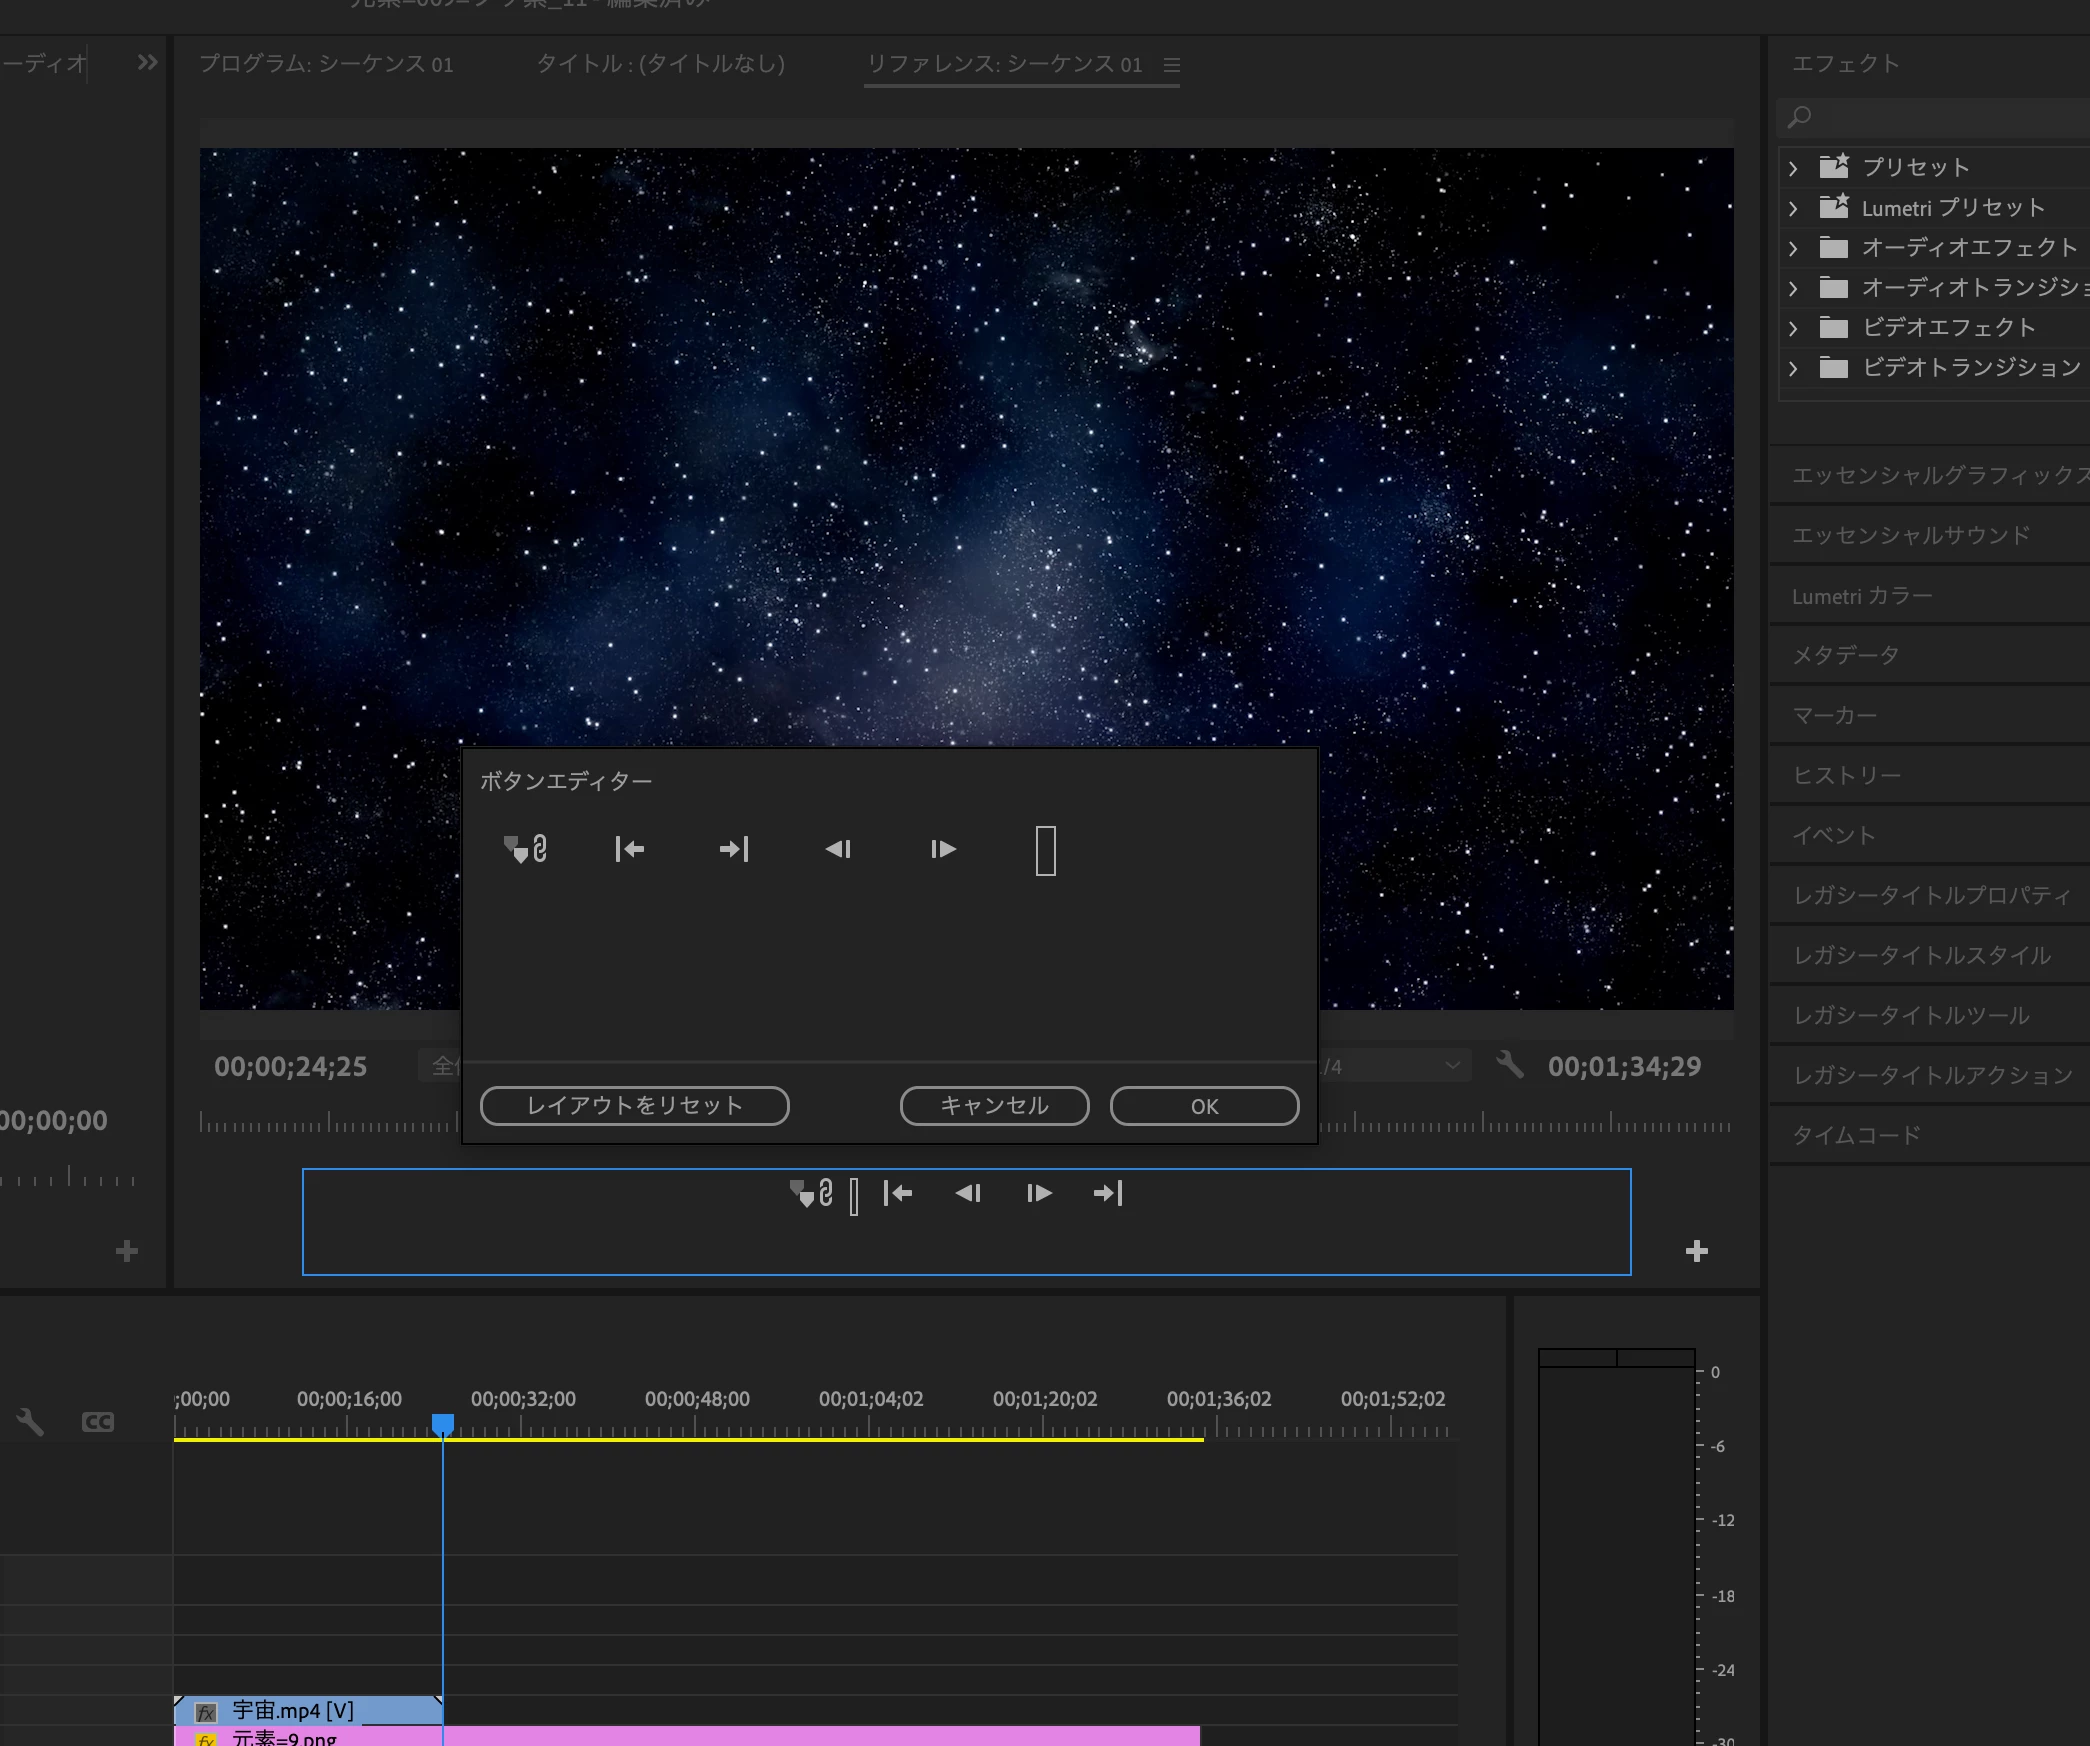Toggle the timeline captions CC icon
Viewport: 2090px width, 1746px height.
pos(98,1422)
